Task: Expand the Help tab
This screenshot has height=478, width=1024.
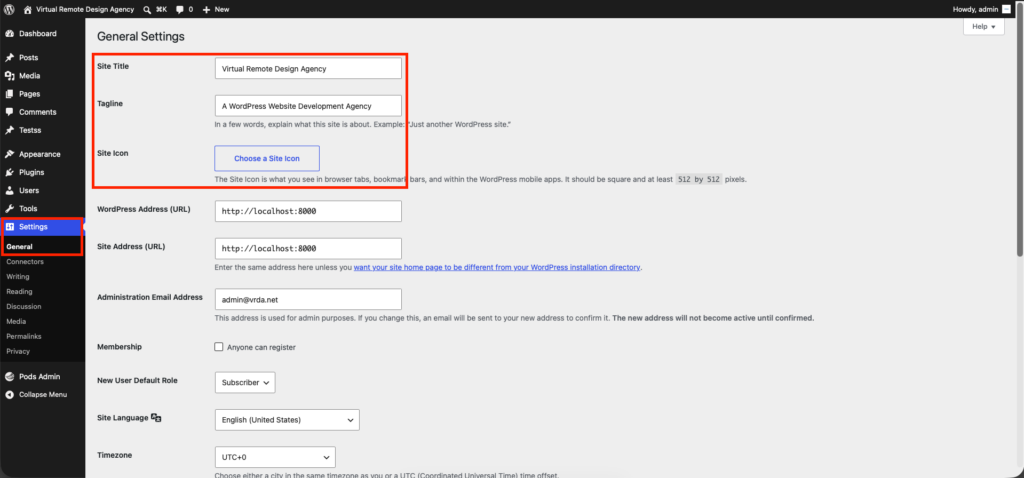Action: point(984,27)
